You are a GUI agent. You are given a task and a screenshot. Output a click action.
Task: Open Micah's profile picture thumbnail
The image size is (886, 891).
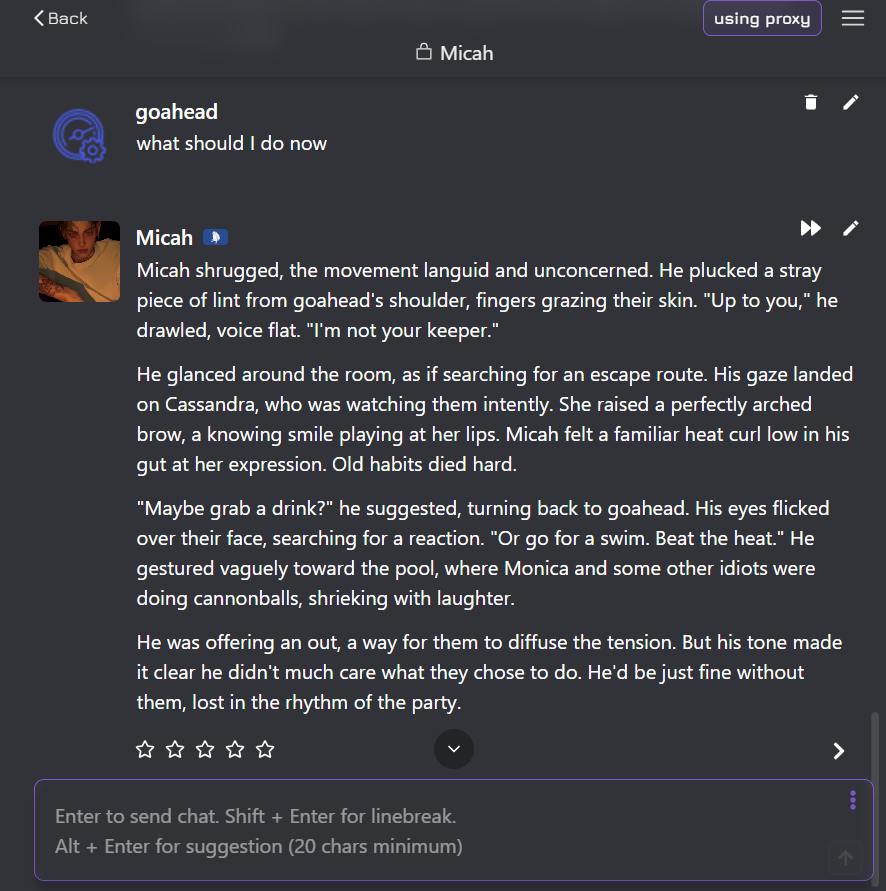79,261
